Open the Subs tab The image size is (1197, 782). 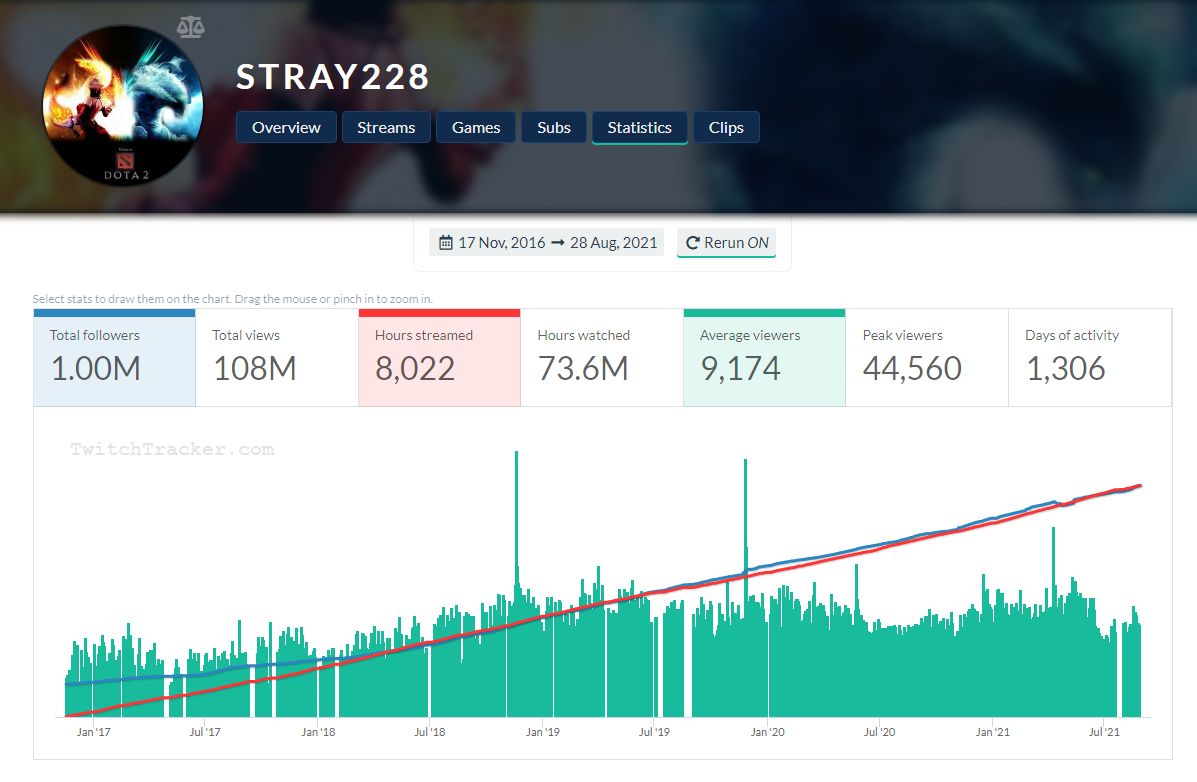pyautogui.click(x=553, y=128)
